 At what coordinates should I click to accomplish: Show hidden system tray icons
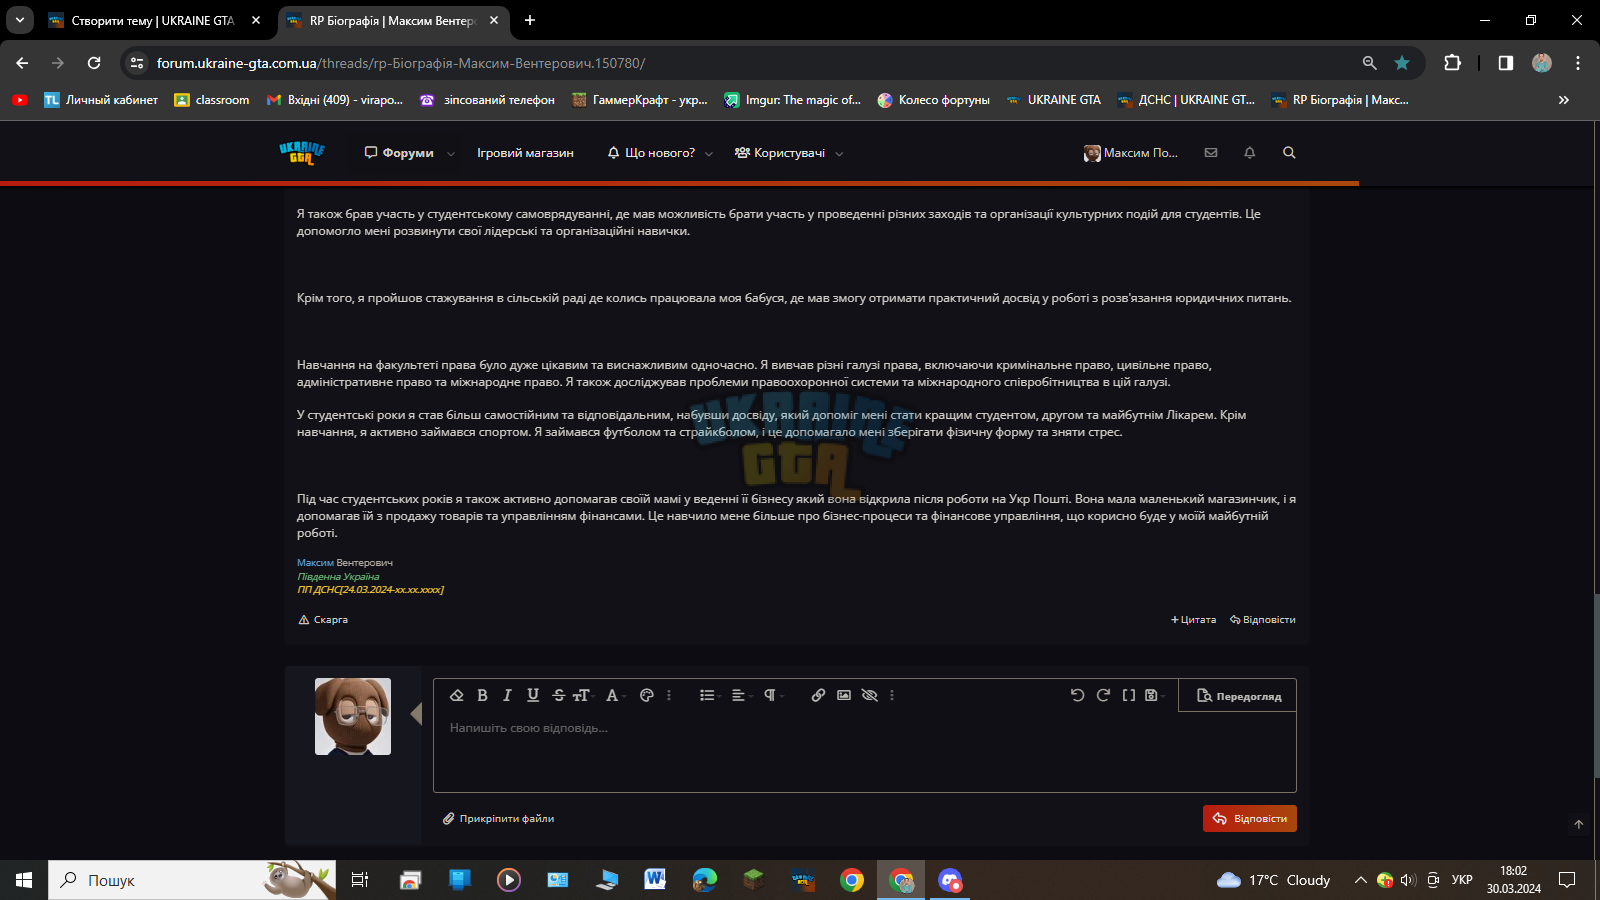click(1360, 880)
